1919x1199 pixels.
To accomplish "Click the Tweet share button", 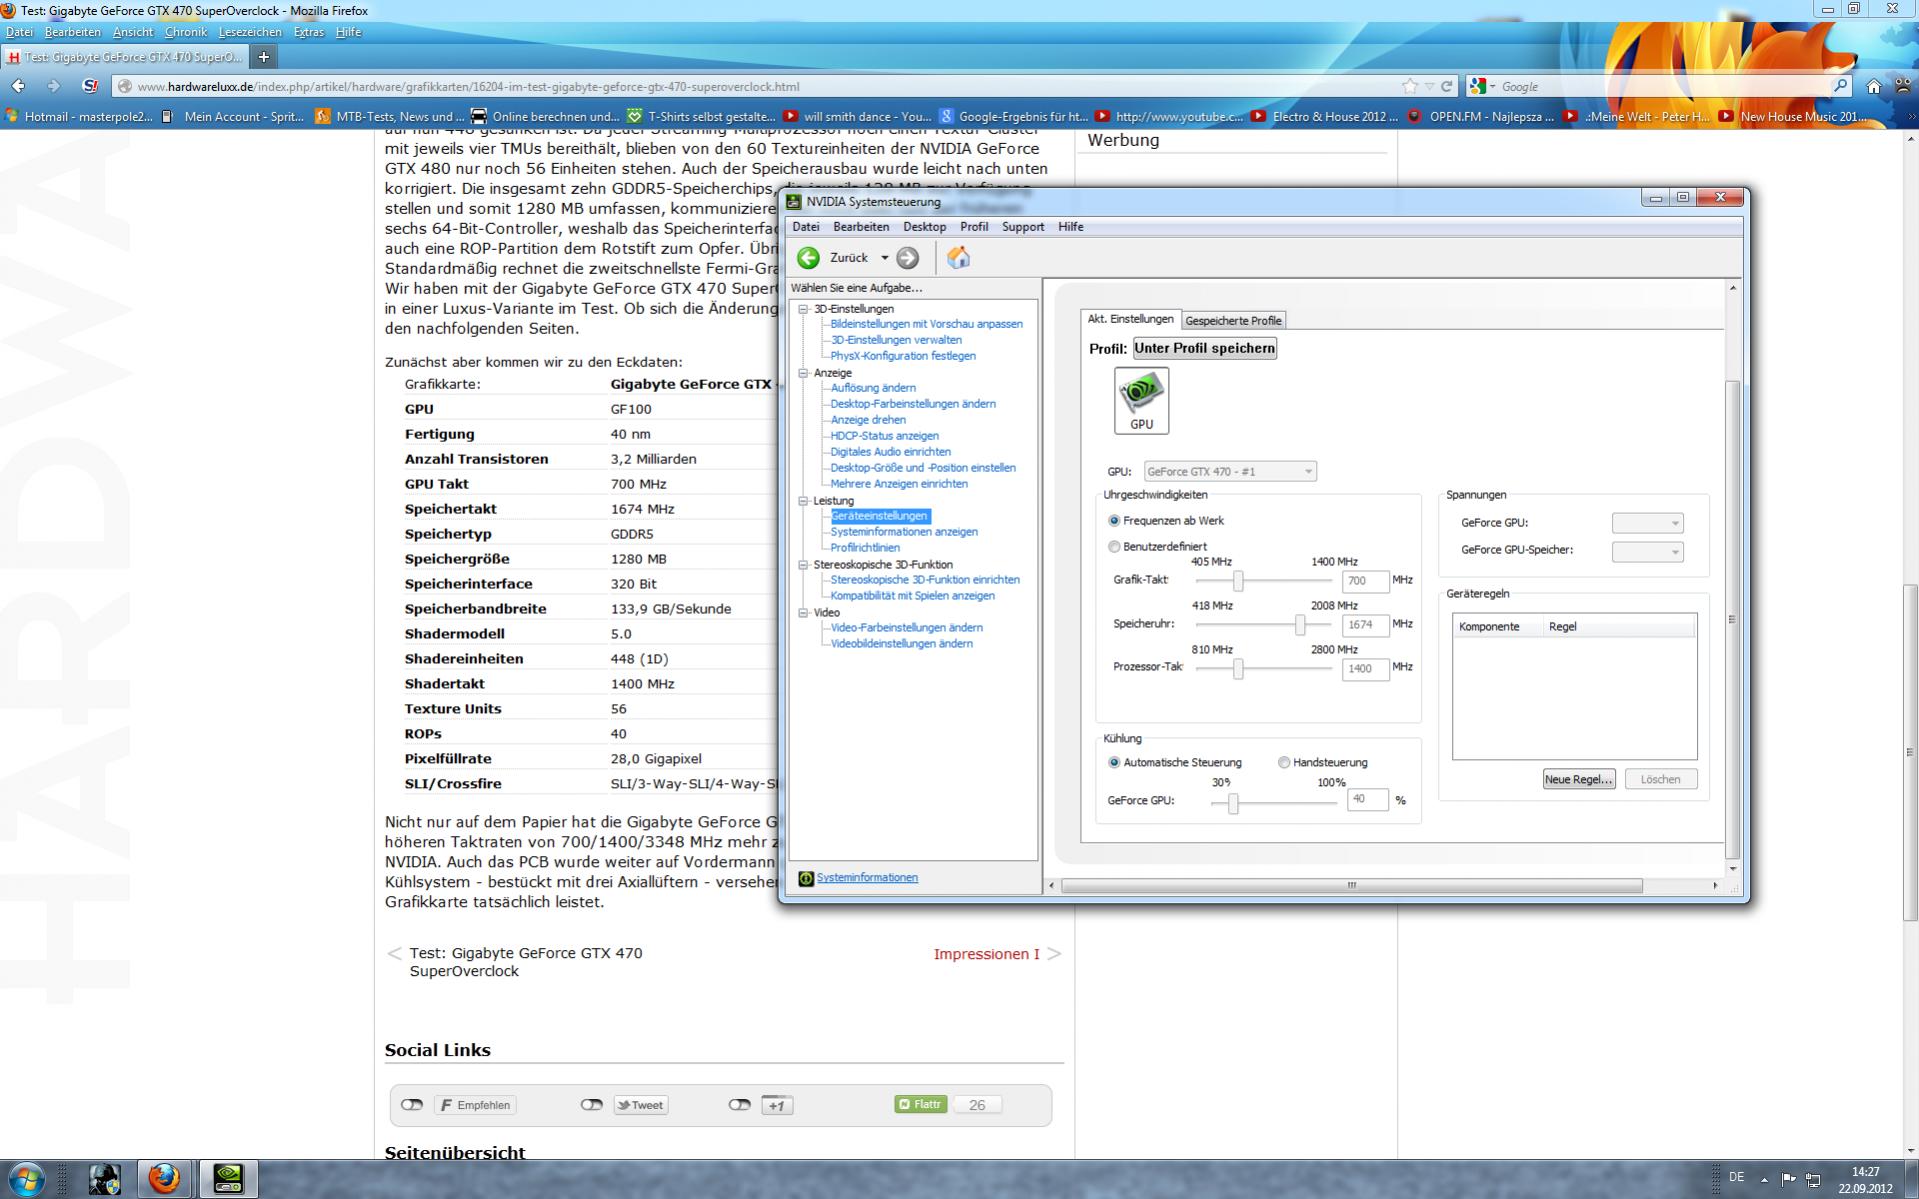I will click(641, 1105).
